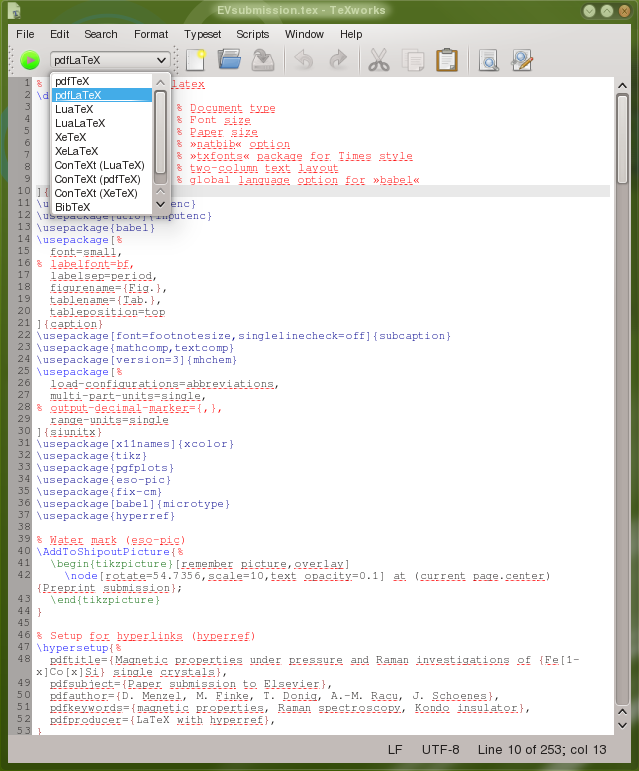
Task: Open the File menu
Action: (25, 34)
